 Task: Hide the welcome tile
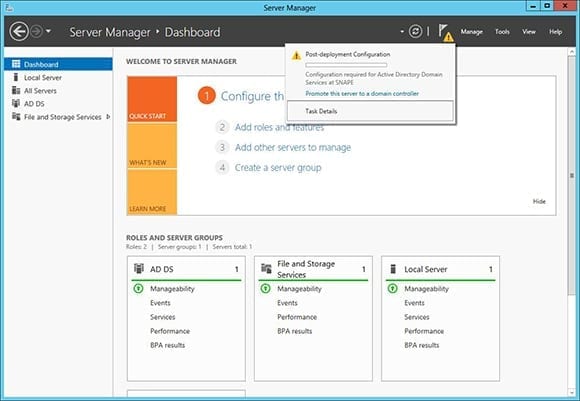click(539, 201)
